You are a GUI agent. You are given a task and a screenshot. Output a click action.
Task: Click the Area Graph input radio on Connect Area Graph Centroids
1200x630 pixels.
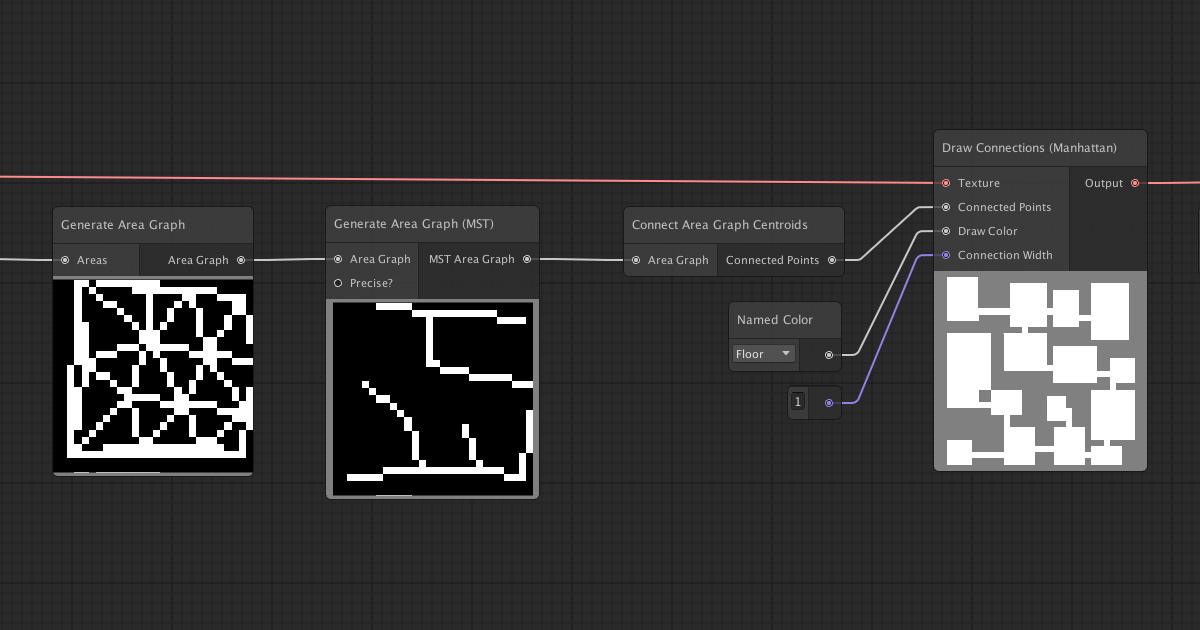pos(636,259)
